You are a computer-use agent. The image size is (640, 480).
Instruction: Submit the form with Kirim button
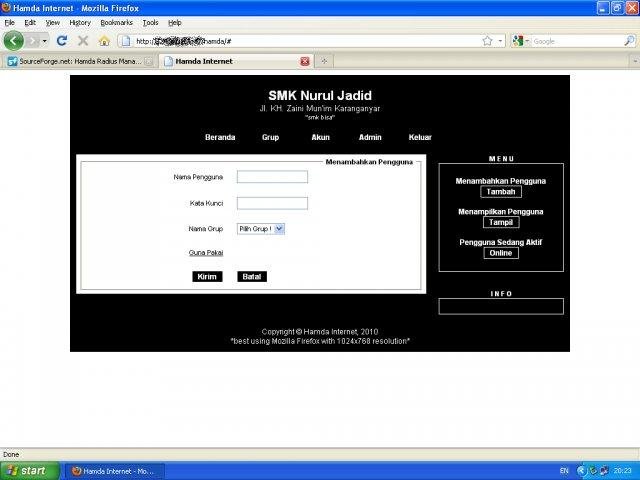coord(207,277)
